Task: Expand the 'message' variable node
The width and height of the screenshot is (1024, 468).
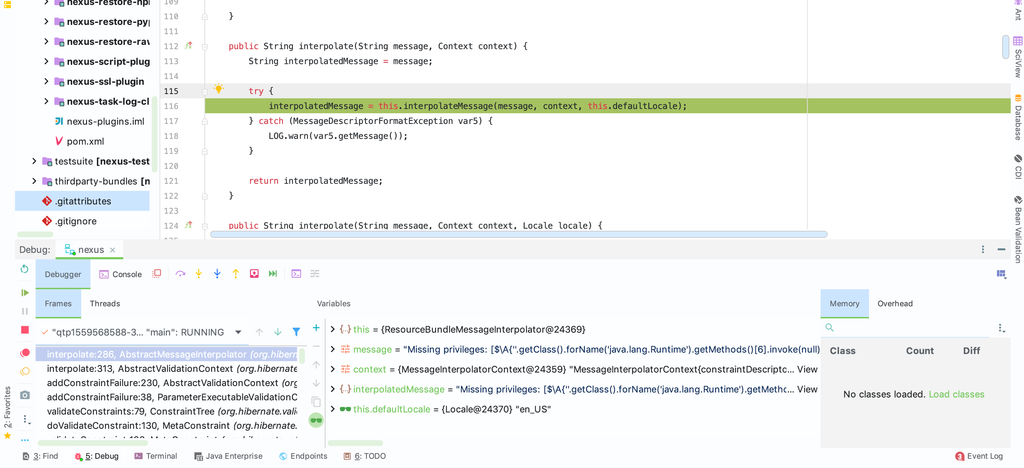Action: click(333, 349)
